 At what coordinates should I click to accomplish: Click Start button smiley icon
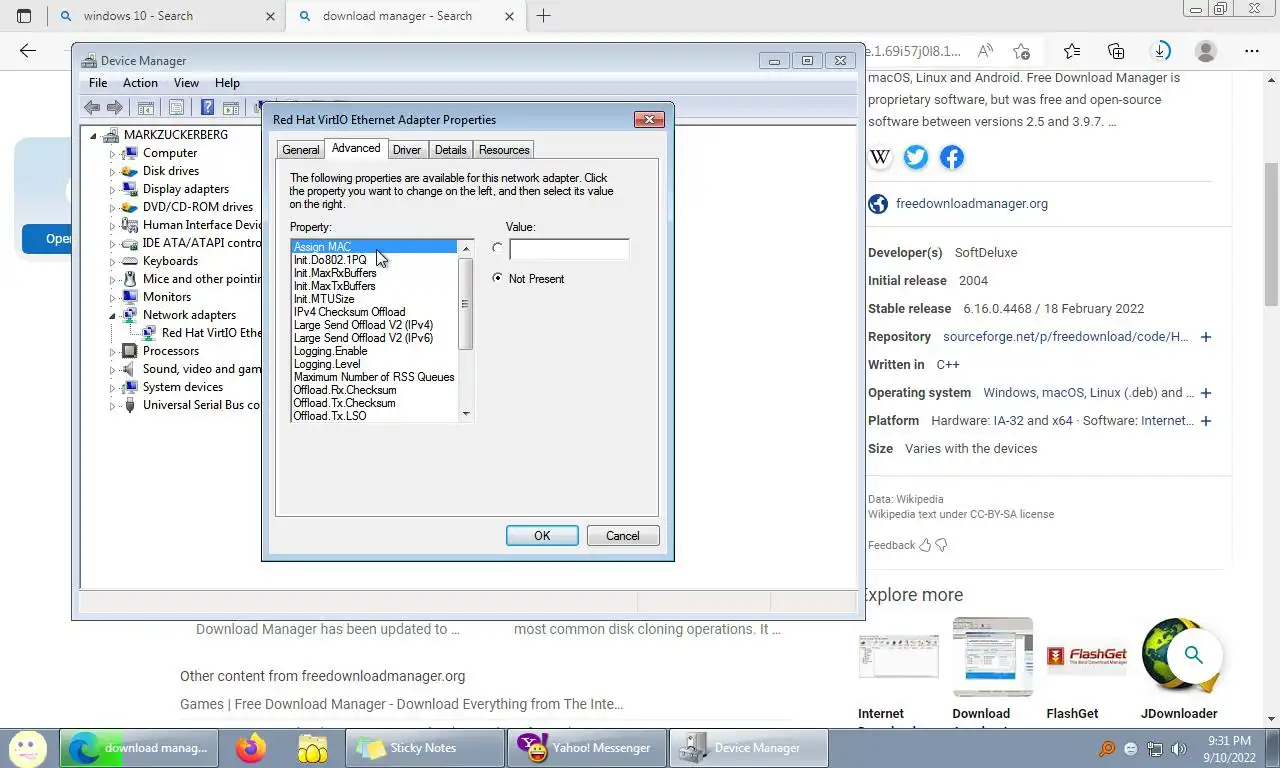[27, 748]
